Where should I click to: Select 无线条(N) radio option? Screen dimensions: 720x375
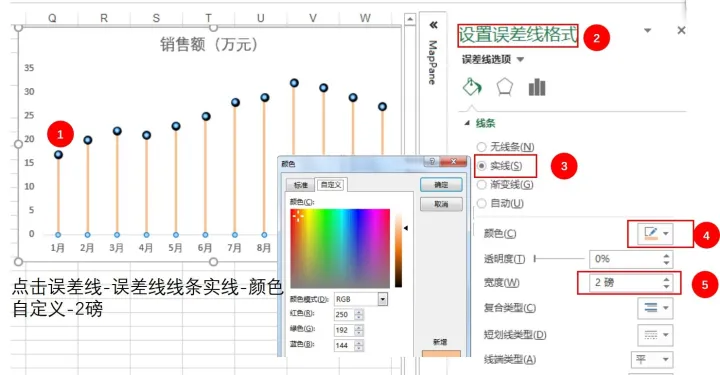click(x=481, y=147)
